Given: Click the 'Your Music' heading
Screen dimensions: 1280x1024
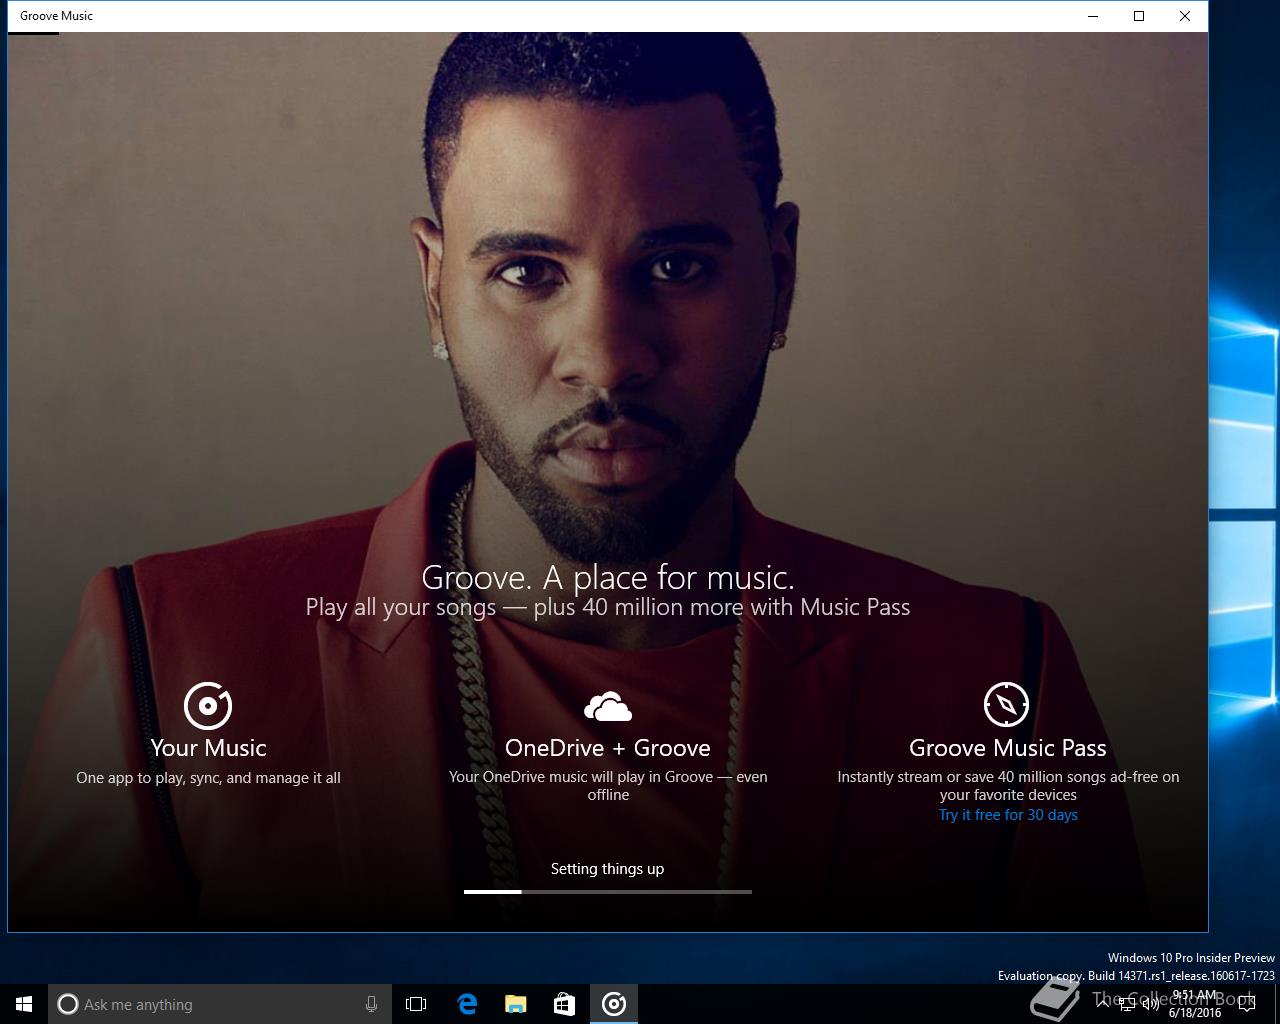Looking at the screenshot, I should tap(208, 748).
